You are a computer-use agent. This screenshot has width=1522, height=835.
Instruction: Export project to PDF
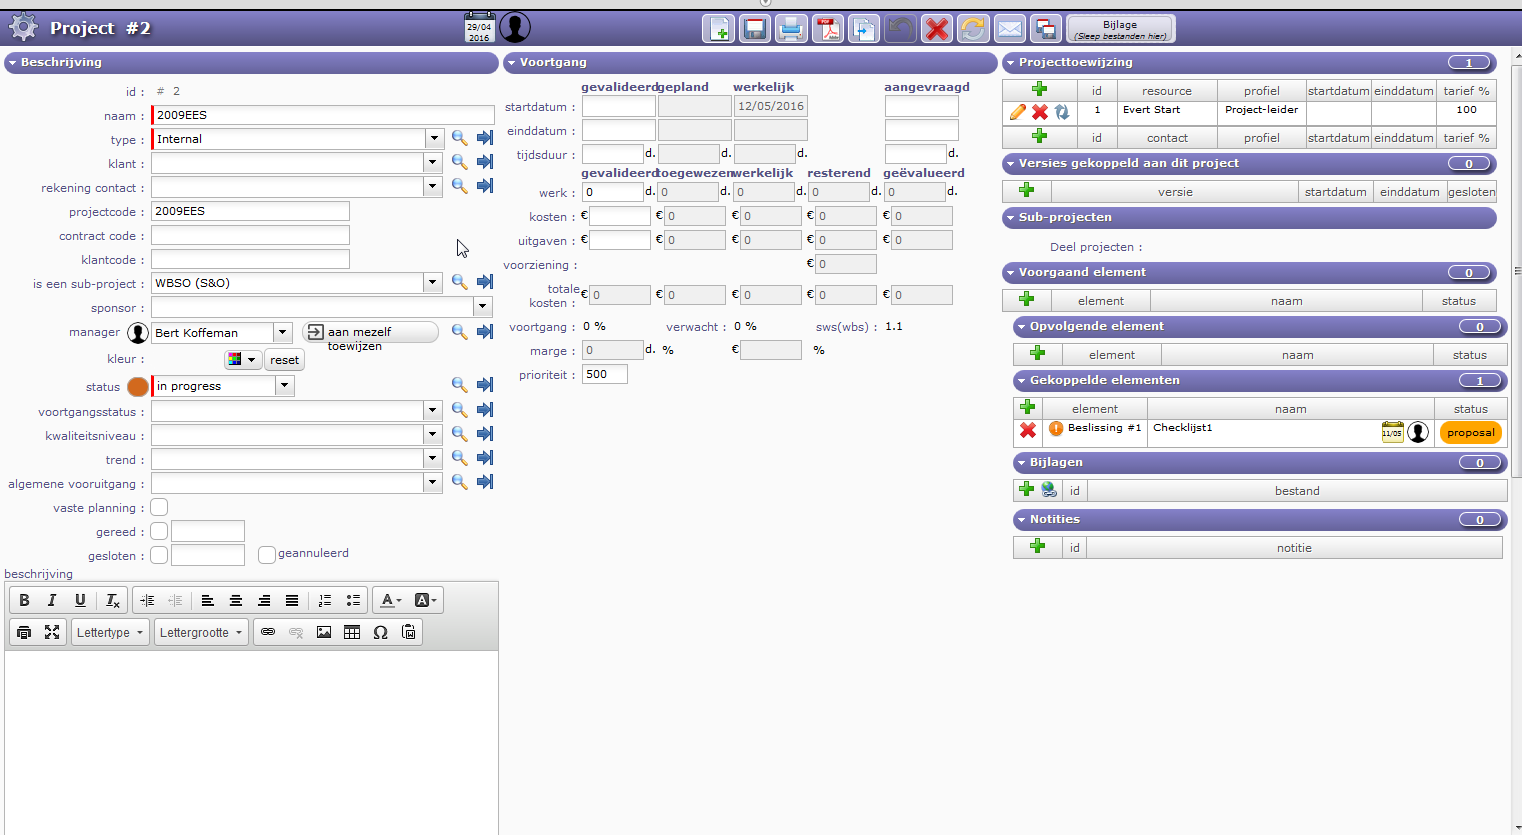[828, 29]
